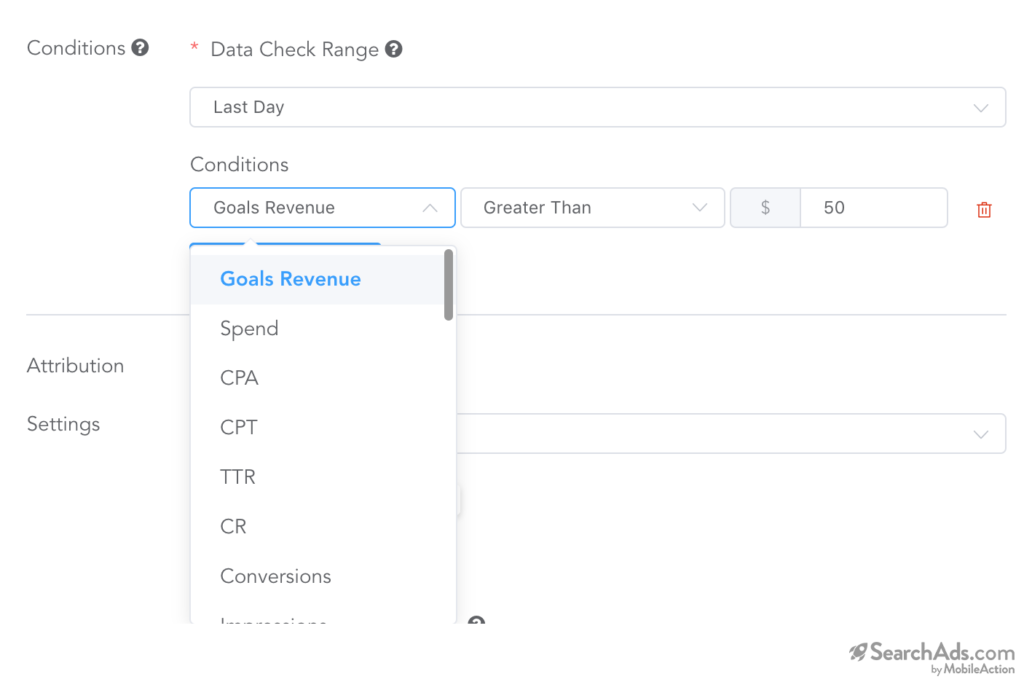Select partially visible Impressions option
This screenshot has height=698, width=1024.
[x=273, y=620]
